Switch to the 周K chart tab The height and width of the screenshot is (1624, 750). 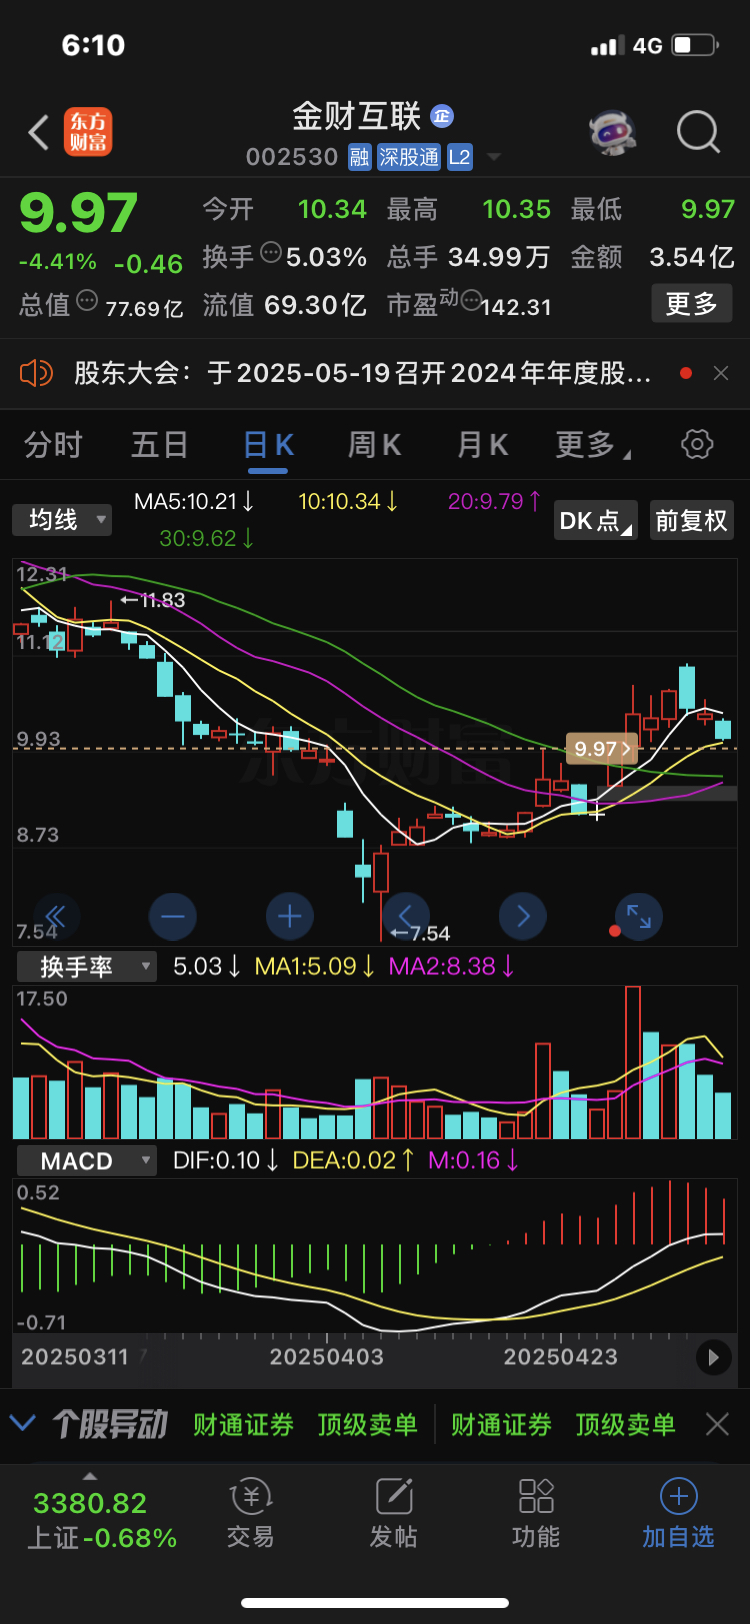pyautogui.click(x=374, y=444)
